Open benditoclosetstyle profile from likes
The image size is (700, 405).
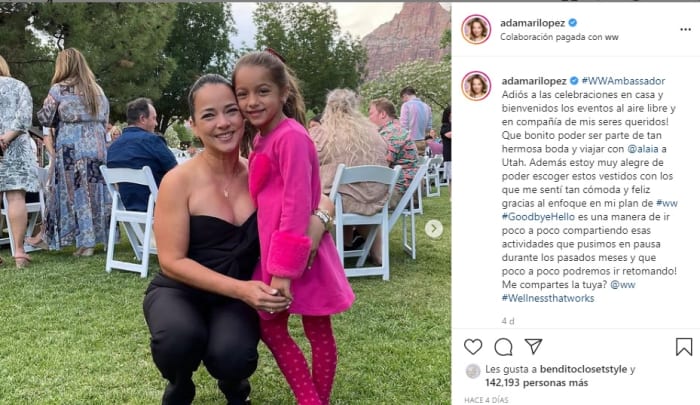point(583,369)
